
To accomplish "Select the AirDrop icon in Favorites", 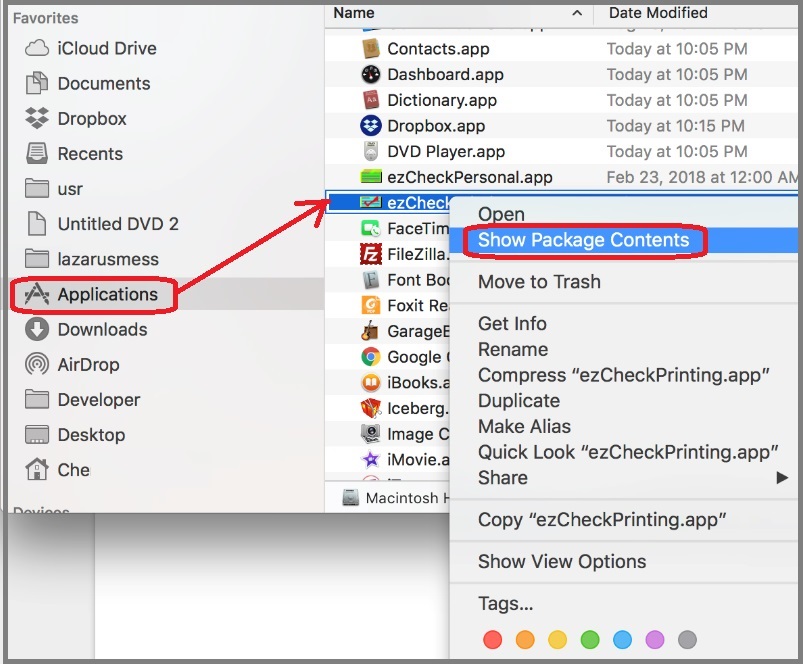I will tap(37, 365).
